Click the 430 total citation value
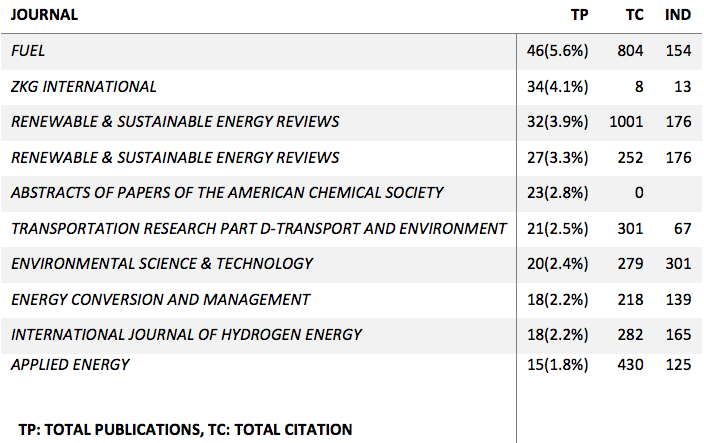The height and width of the screenshot is (443, 704). (630, 364)
